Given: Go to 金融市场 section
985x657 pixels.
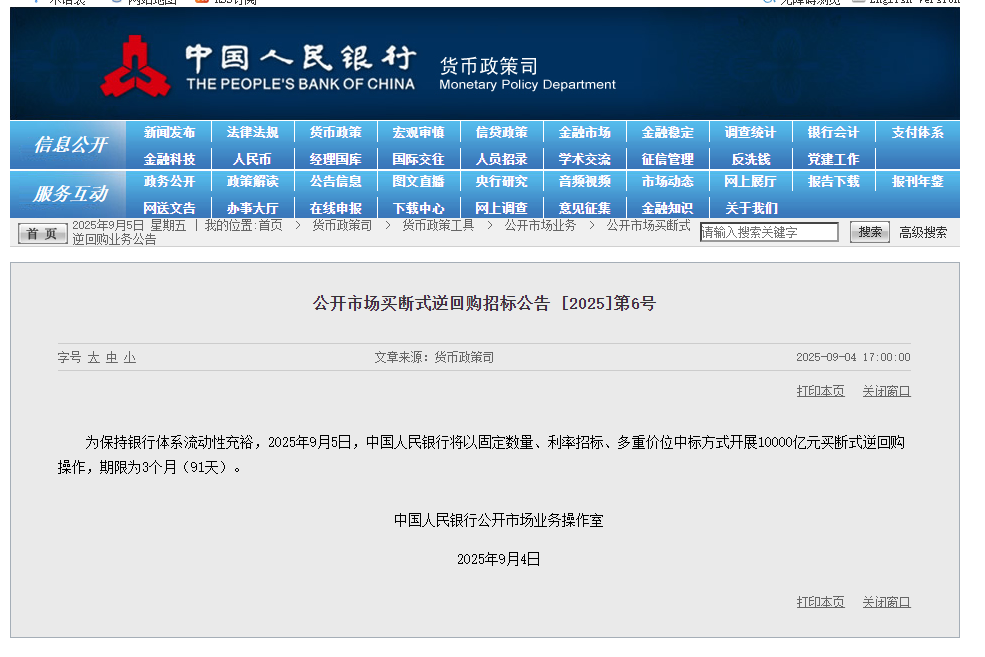Looking at the screenshot, I should [x=584, y=132].
